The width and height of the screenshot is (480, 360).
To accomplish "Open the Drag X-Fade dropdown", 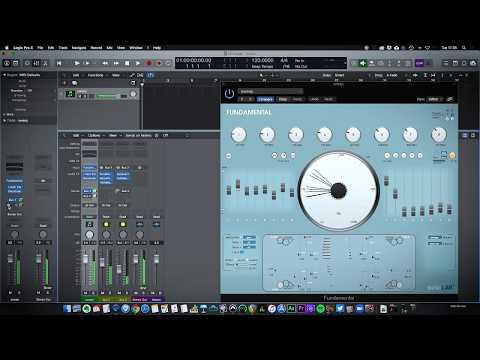I will click(392, 75).
